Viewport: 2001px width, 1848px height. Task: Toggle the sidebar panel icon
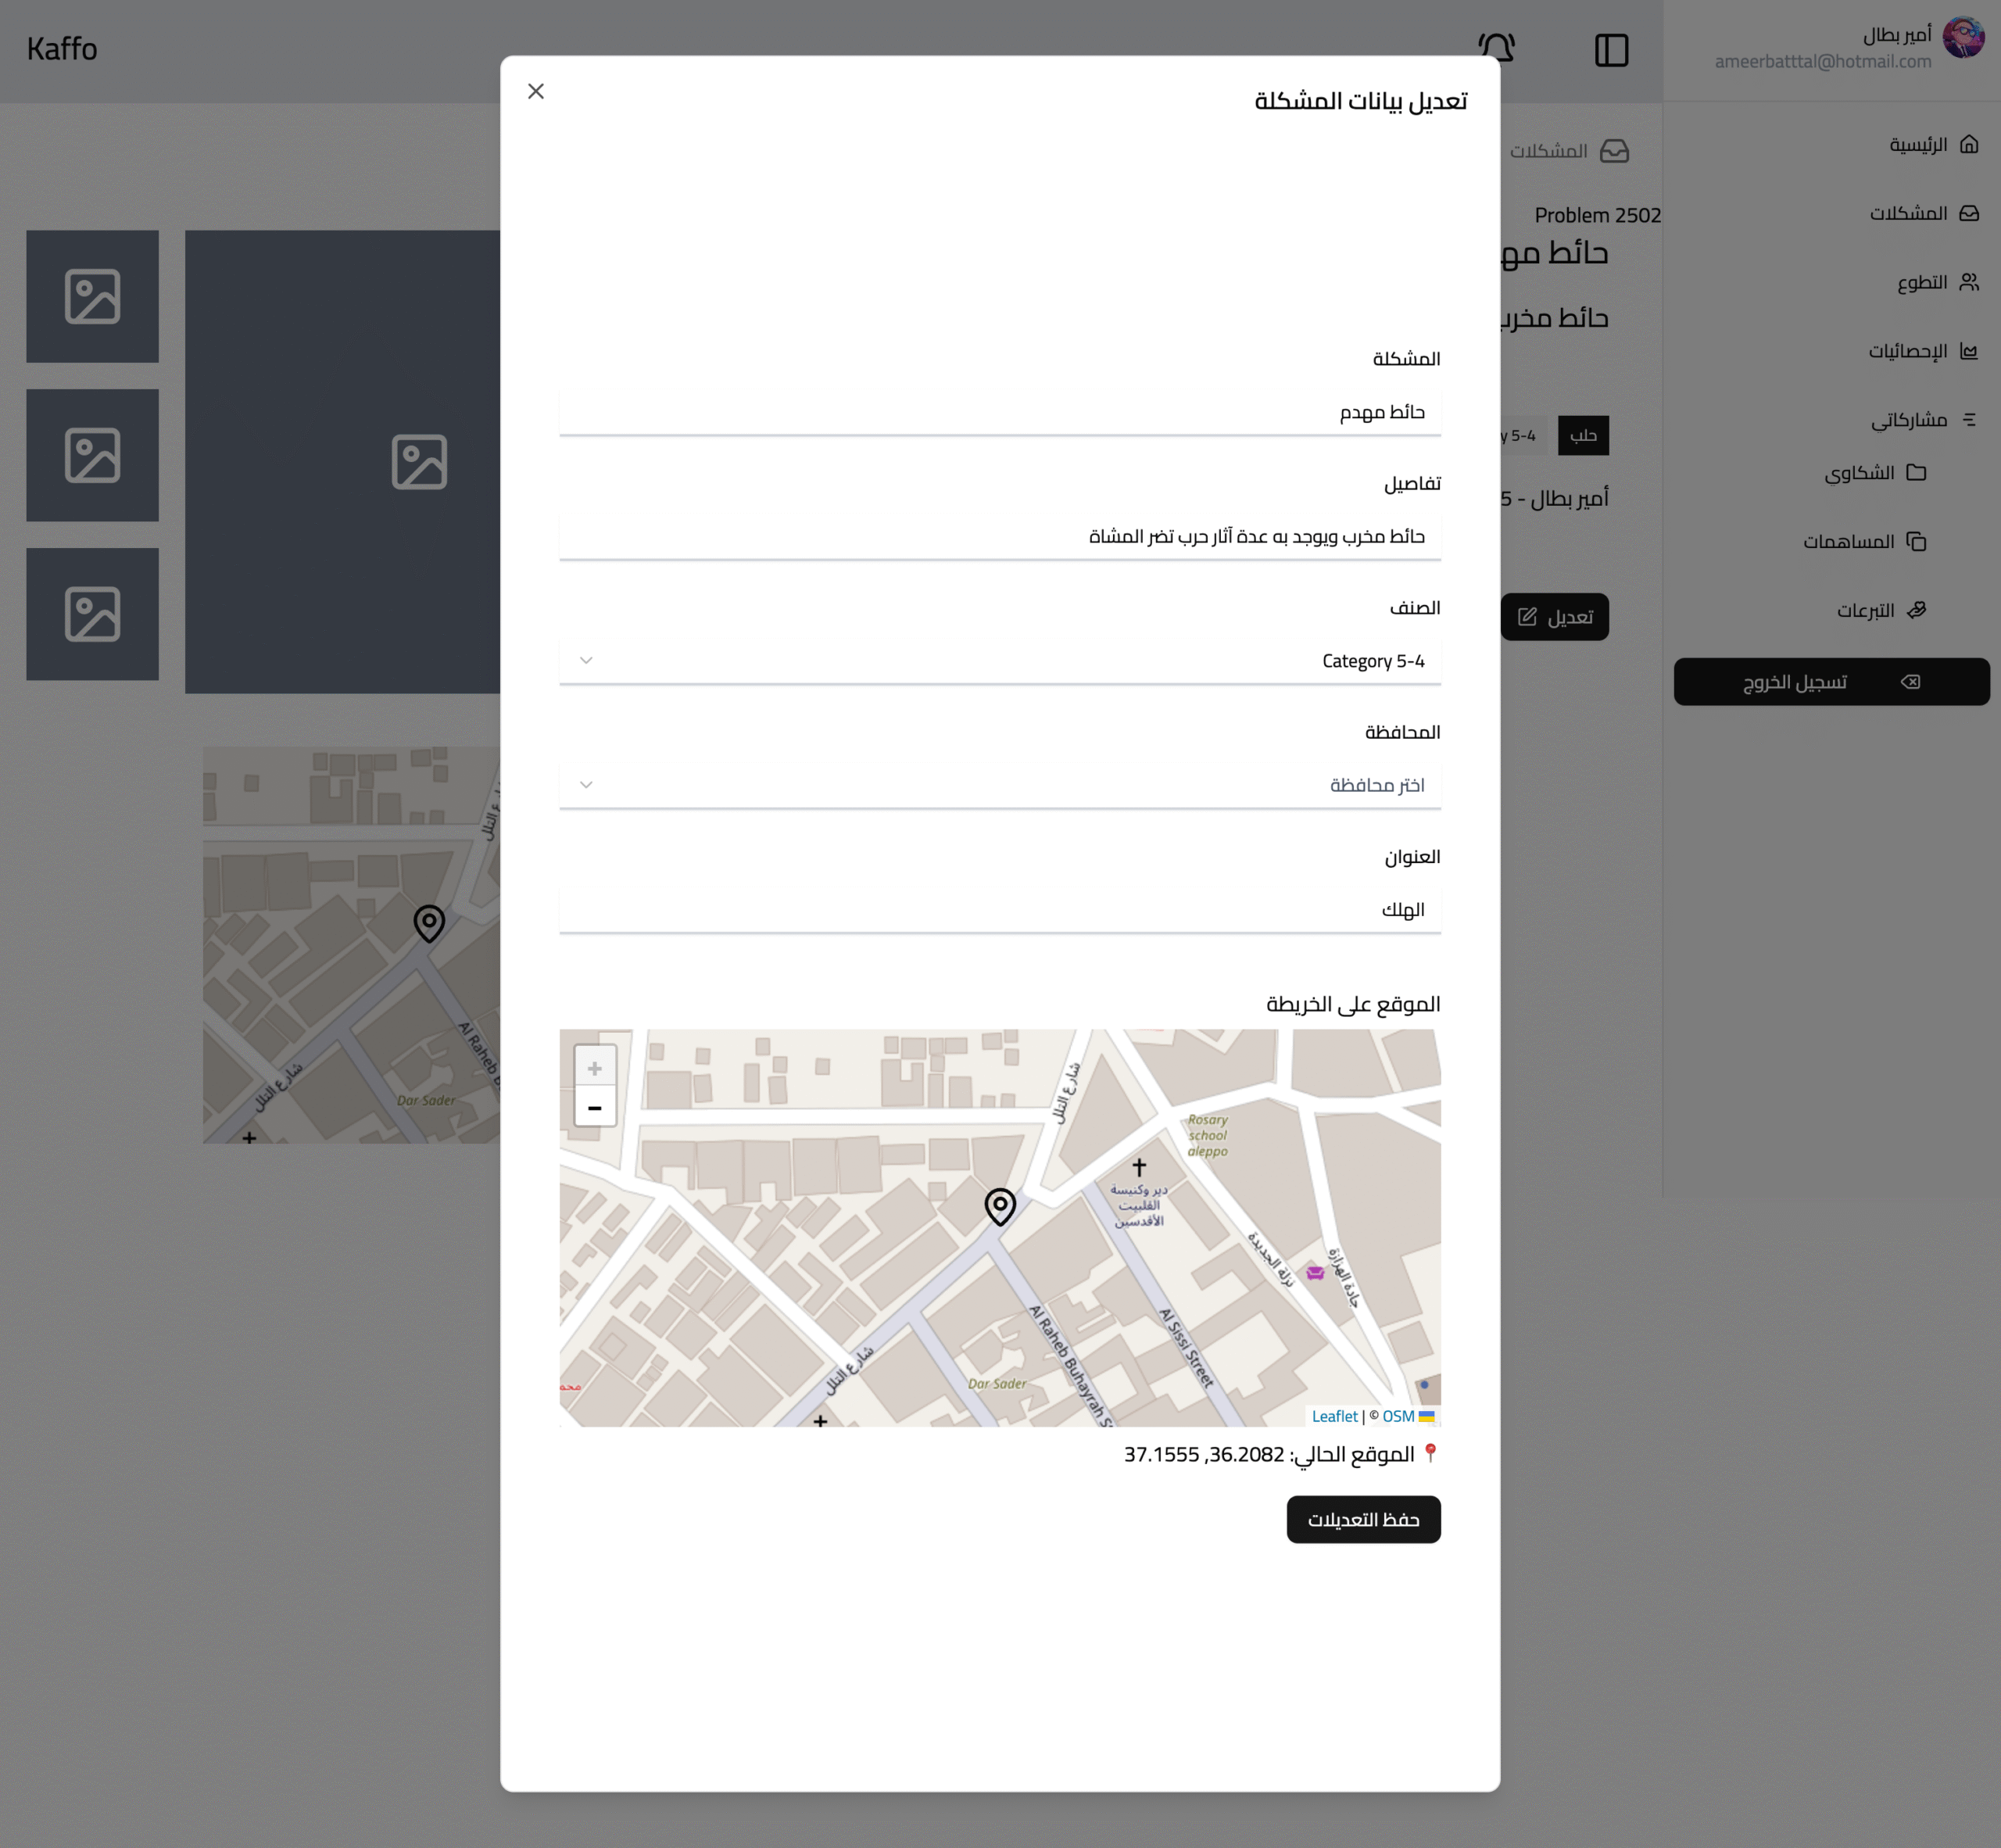(x=1611, y=50)
